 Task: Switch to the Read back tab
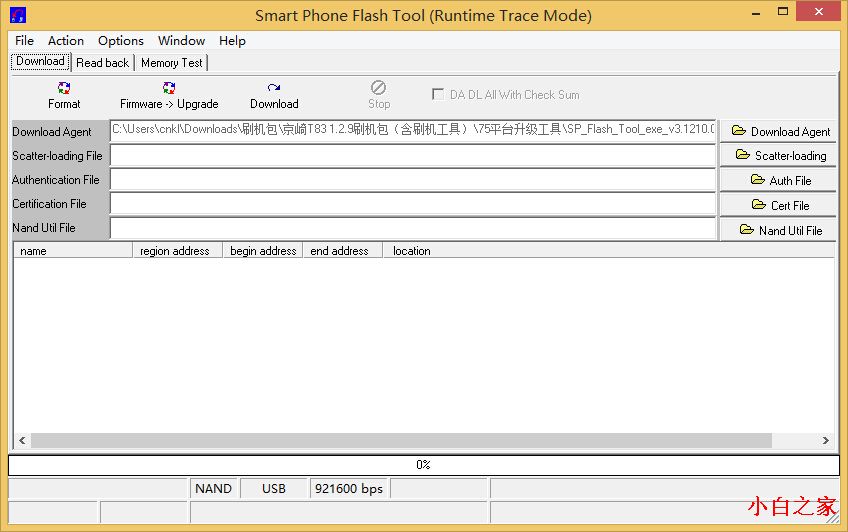pyautogui.click(x=103, y=63)
